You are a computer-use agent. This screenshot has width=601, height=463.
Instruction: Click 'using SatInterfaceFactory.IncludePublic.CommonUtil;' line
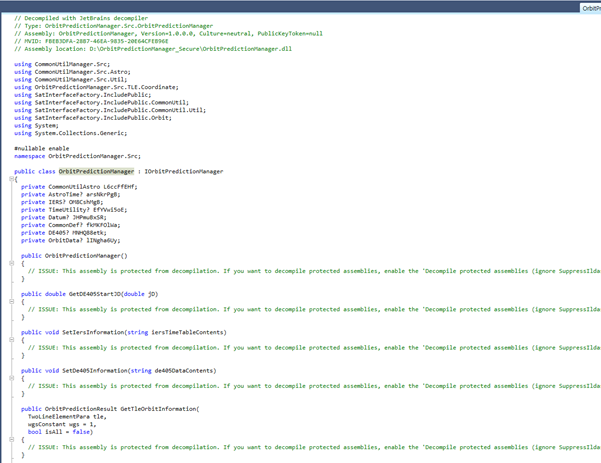point(102,102)
